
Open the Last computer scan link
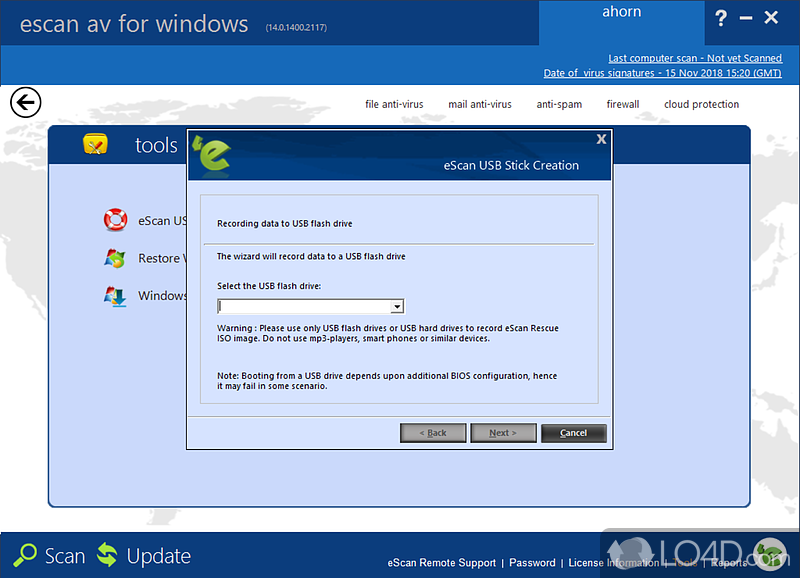point(695,58)
